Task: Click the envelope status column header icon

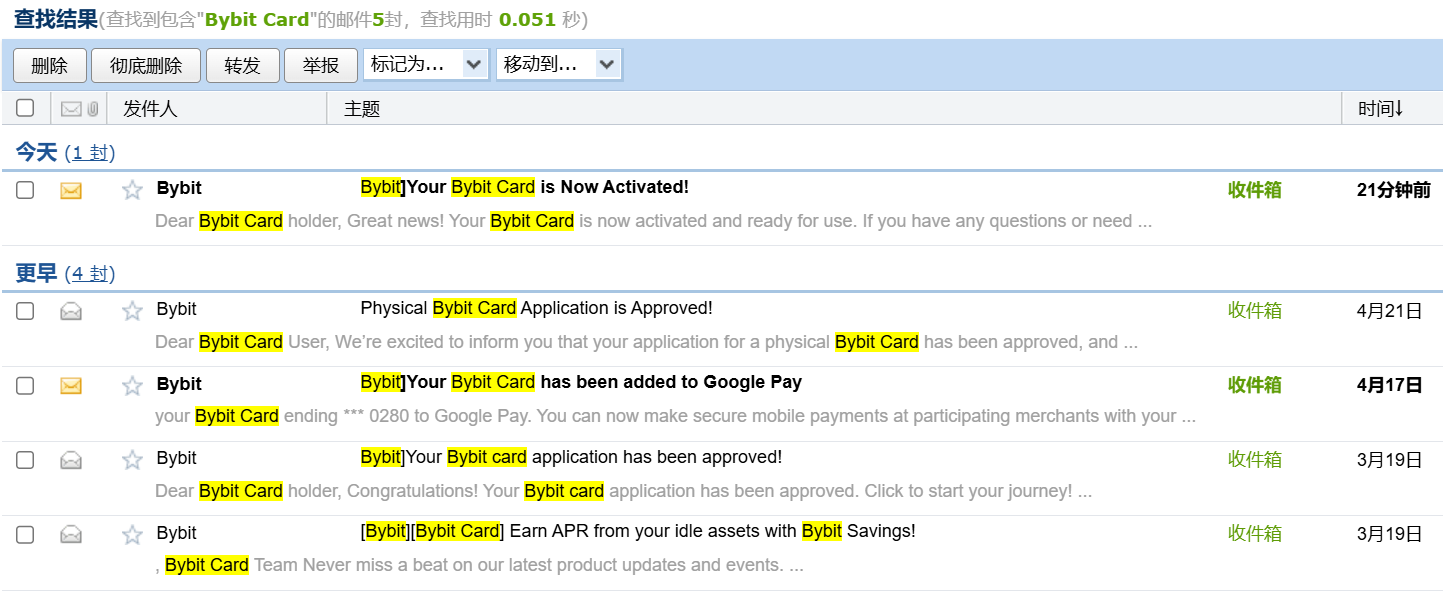Action: click(71, 109)
